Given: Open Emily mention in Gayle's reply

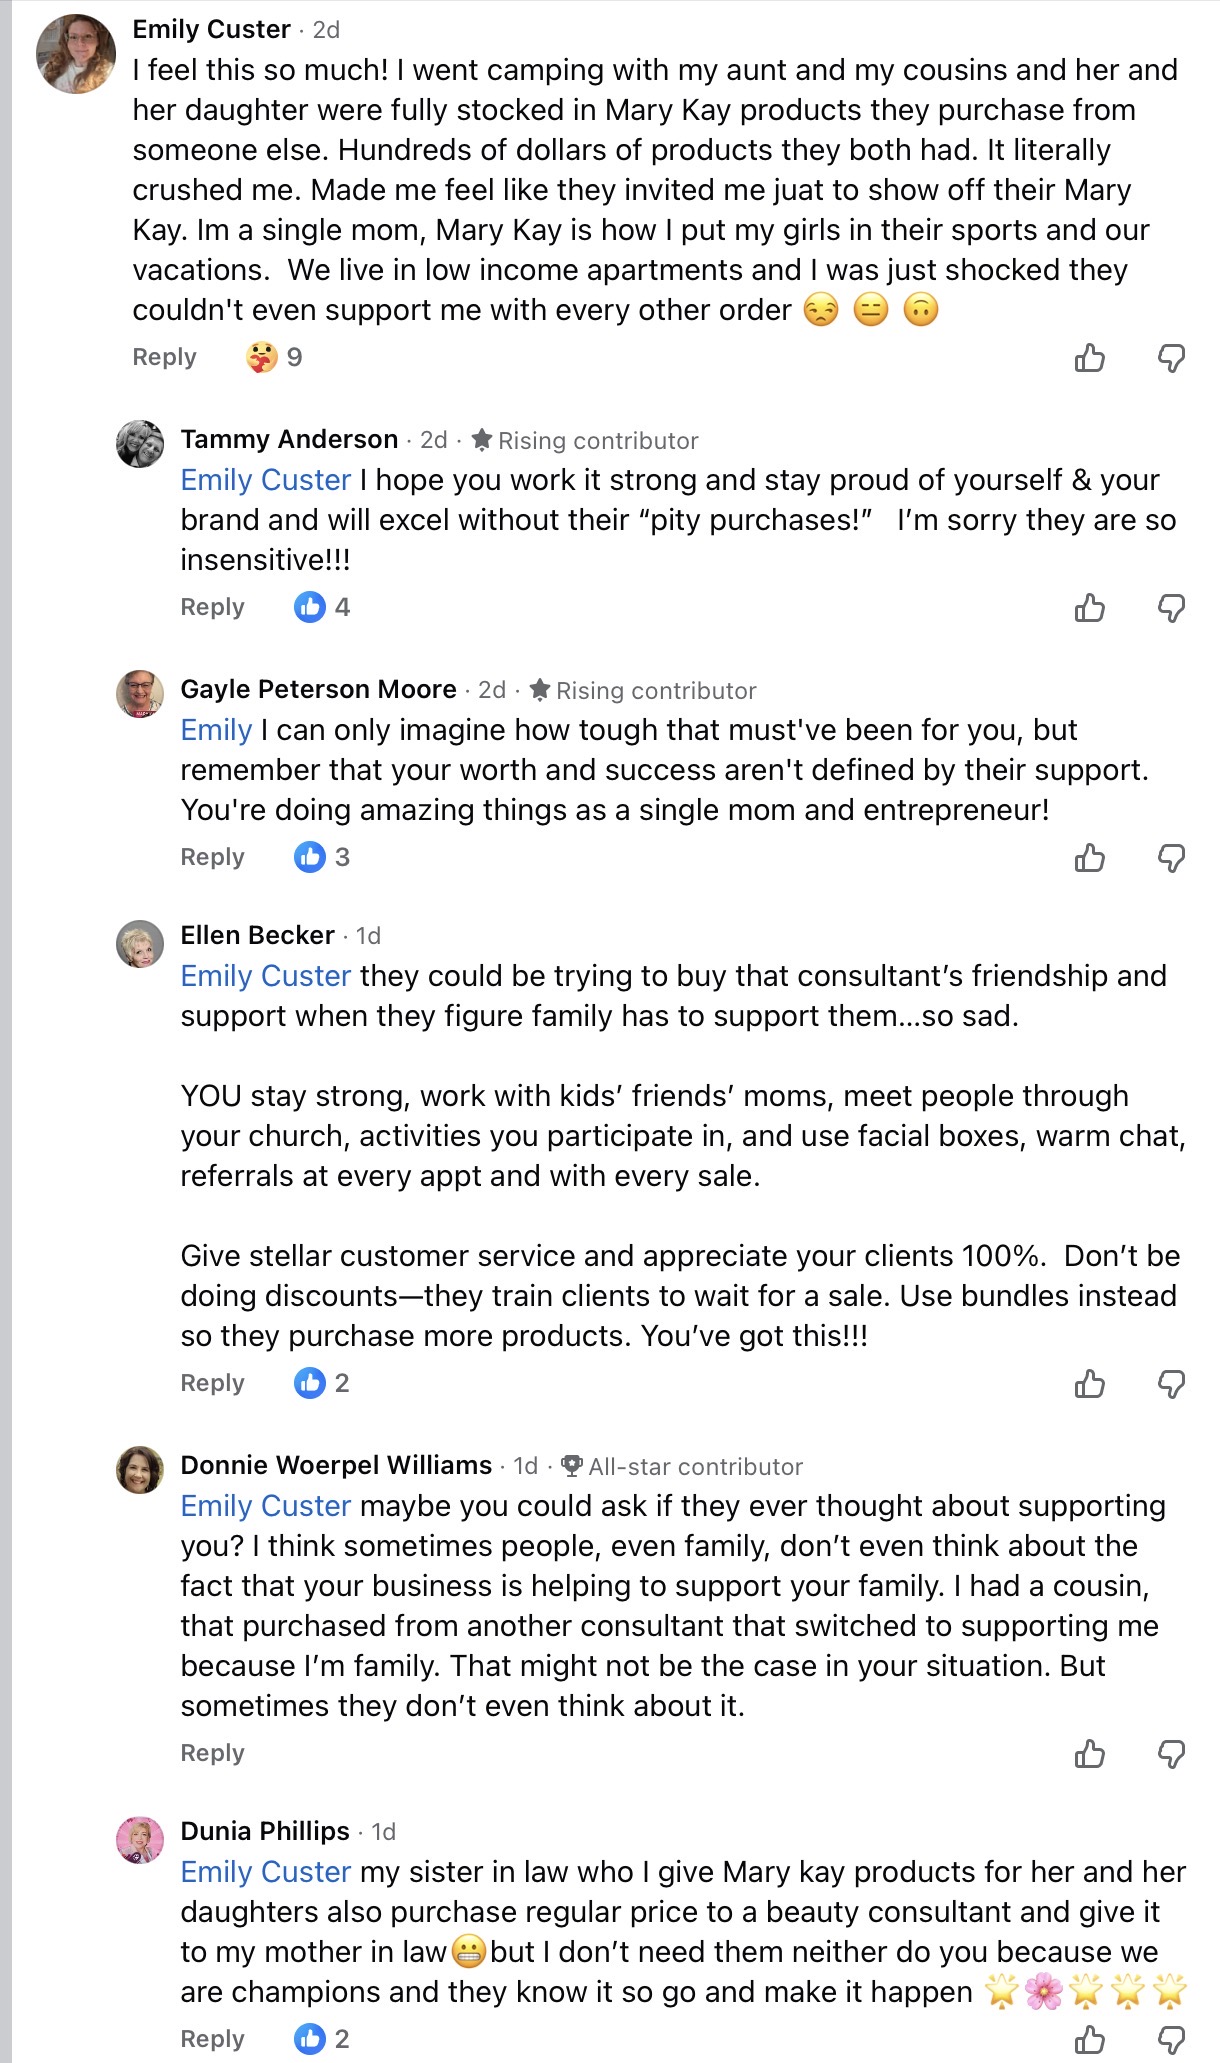Looking at the screenshot, I should [216, 730].
